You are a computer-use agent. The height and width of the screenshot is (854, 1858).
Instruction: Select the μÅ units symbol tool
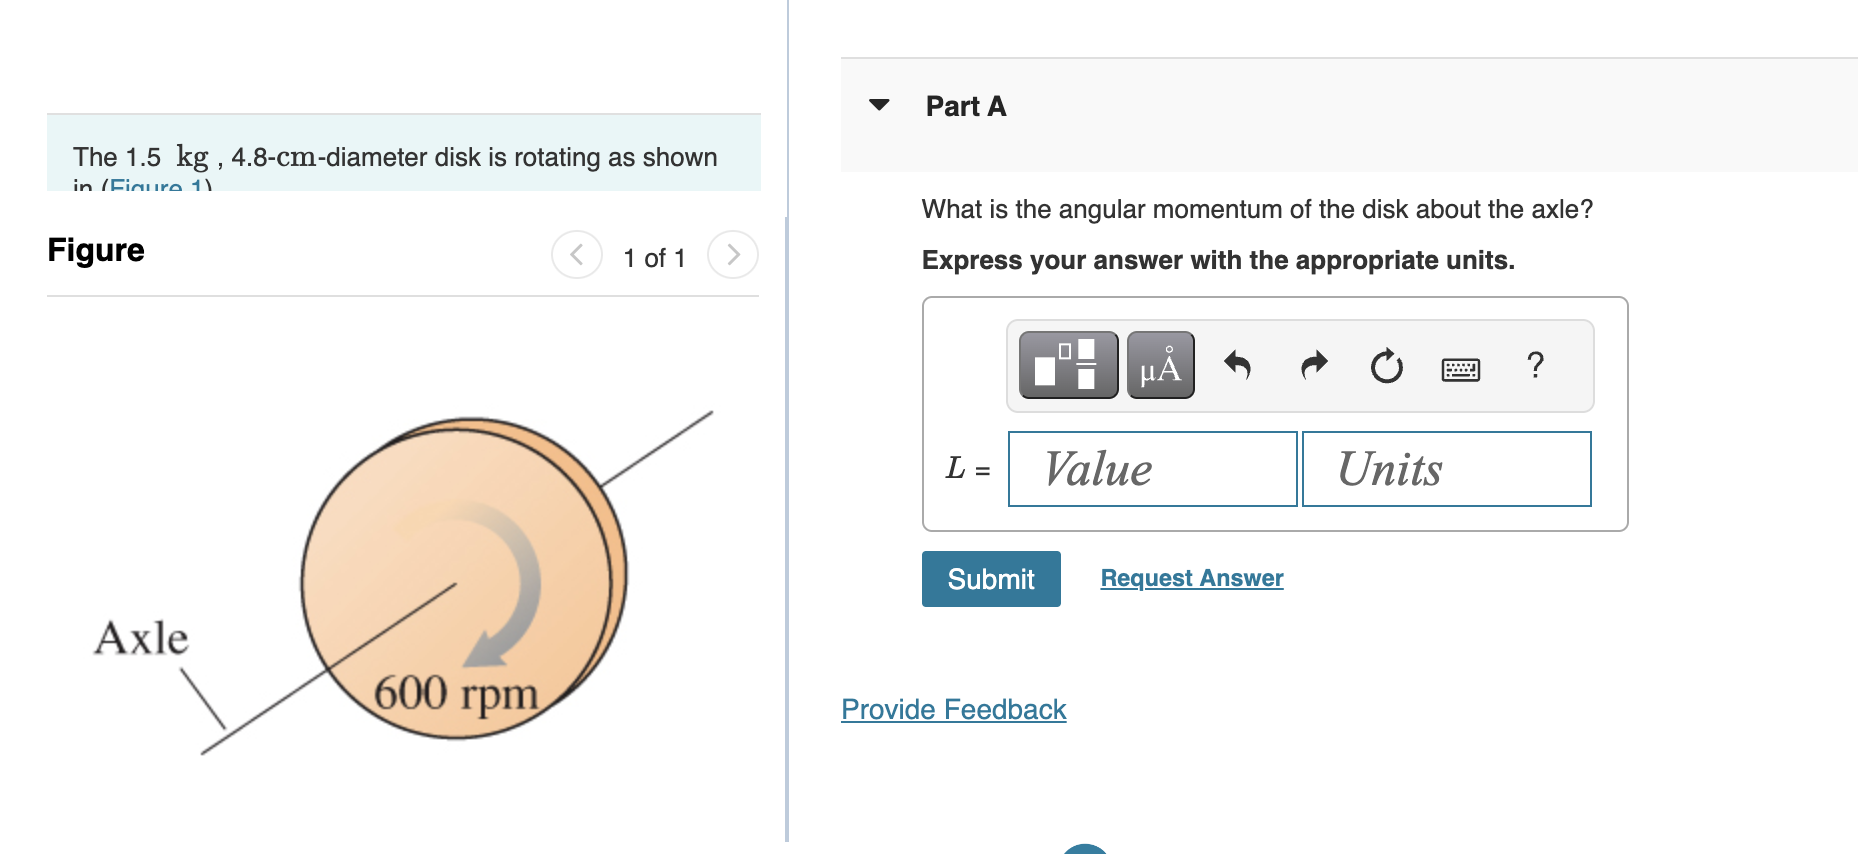(1159, 365)
